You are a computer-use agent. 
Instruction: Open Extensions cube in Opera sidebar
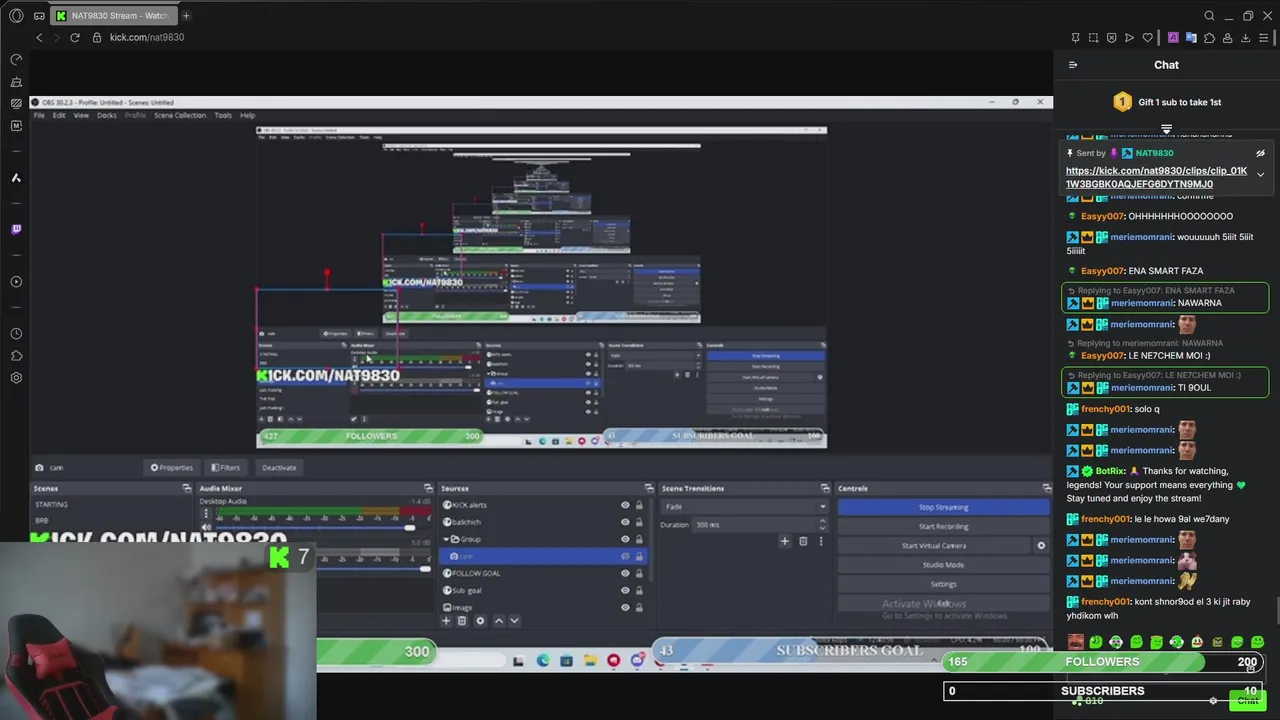16,356
